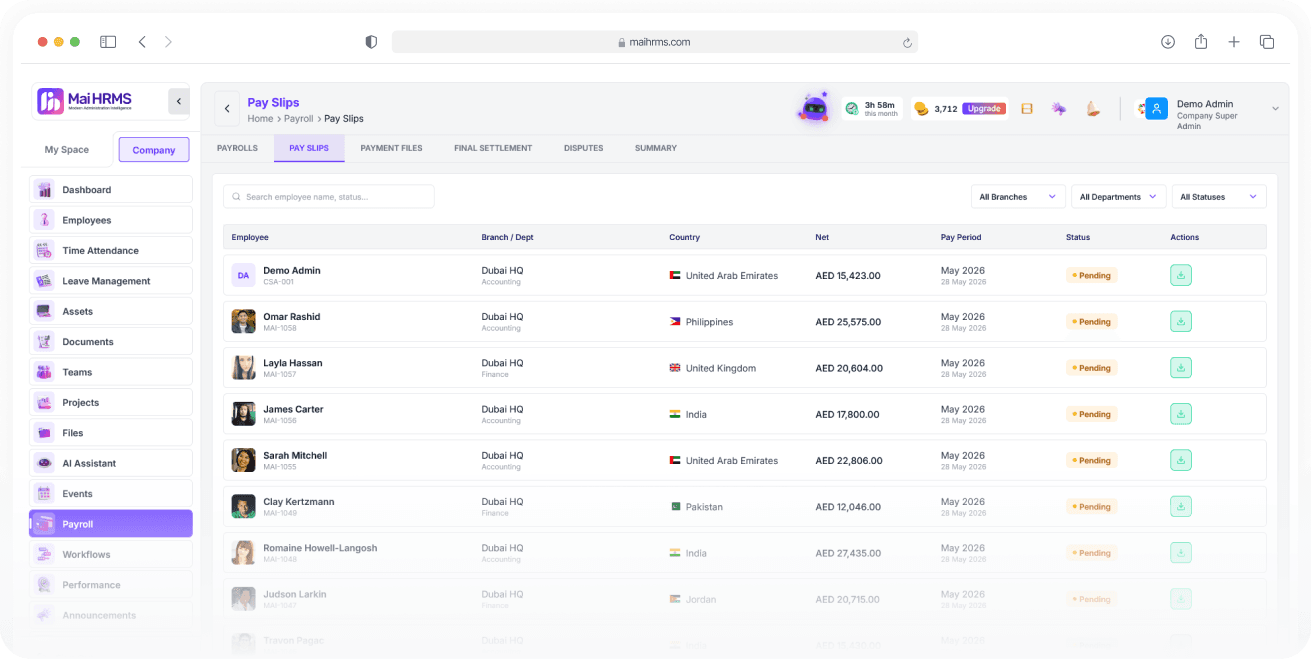Open Projects in the sidebar
Viewport: 1311px width, 659px height.
pos(111,402)
